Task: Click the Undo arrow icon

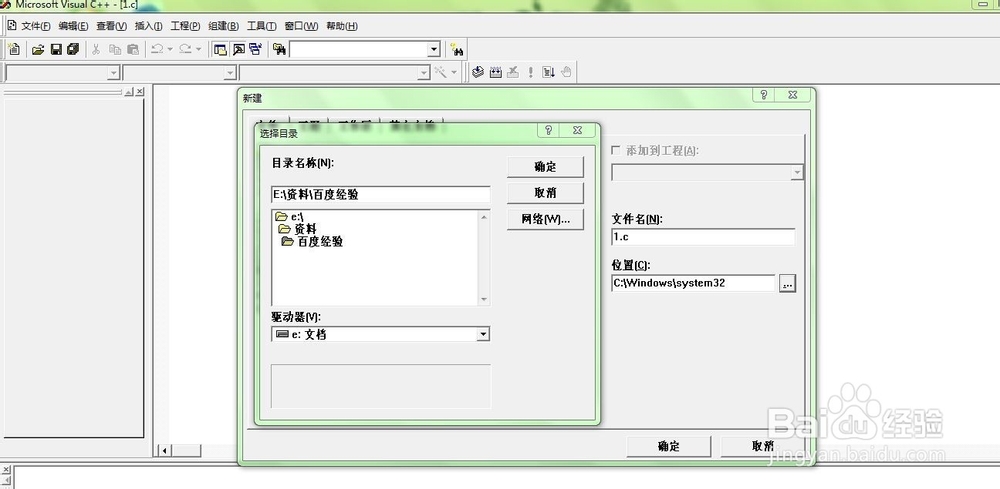Action: click(x=157, y=48)
